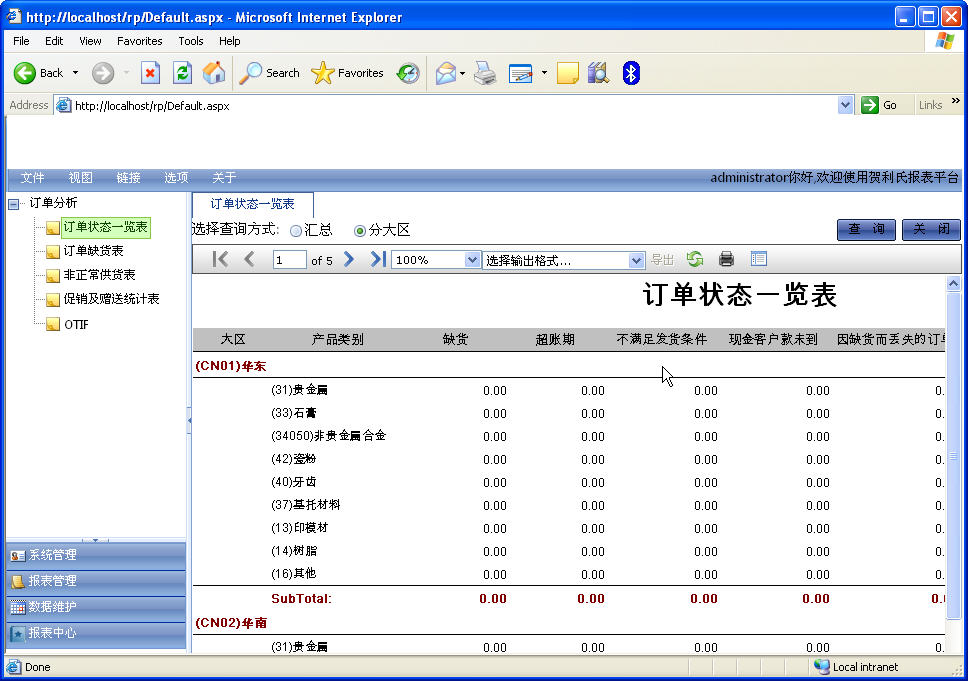
Task: Refresh the page using IE Refresh icon
Action: click(x=182, y=73)
